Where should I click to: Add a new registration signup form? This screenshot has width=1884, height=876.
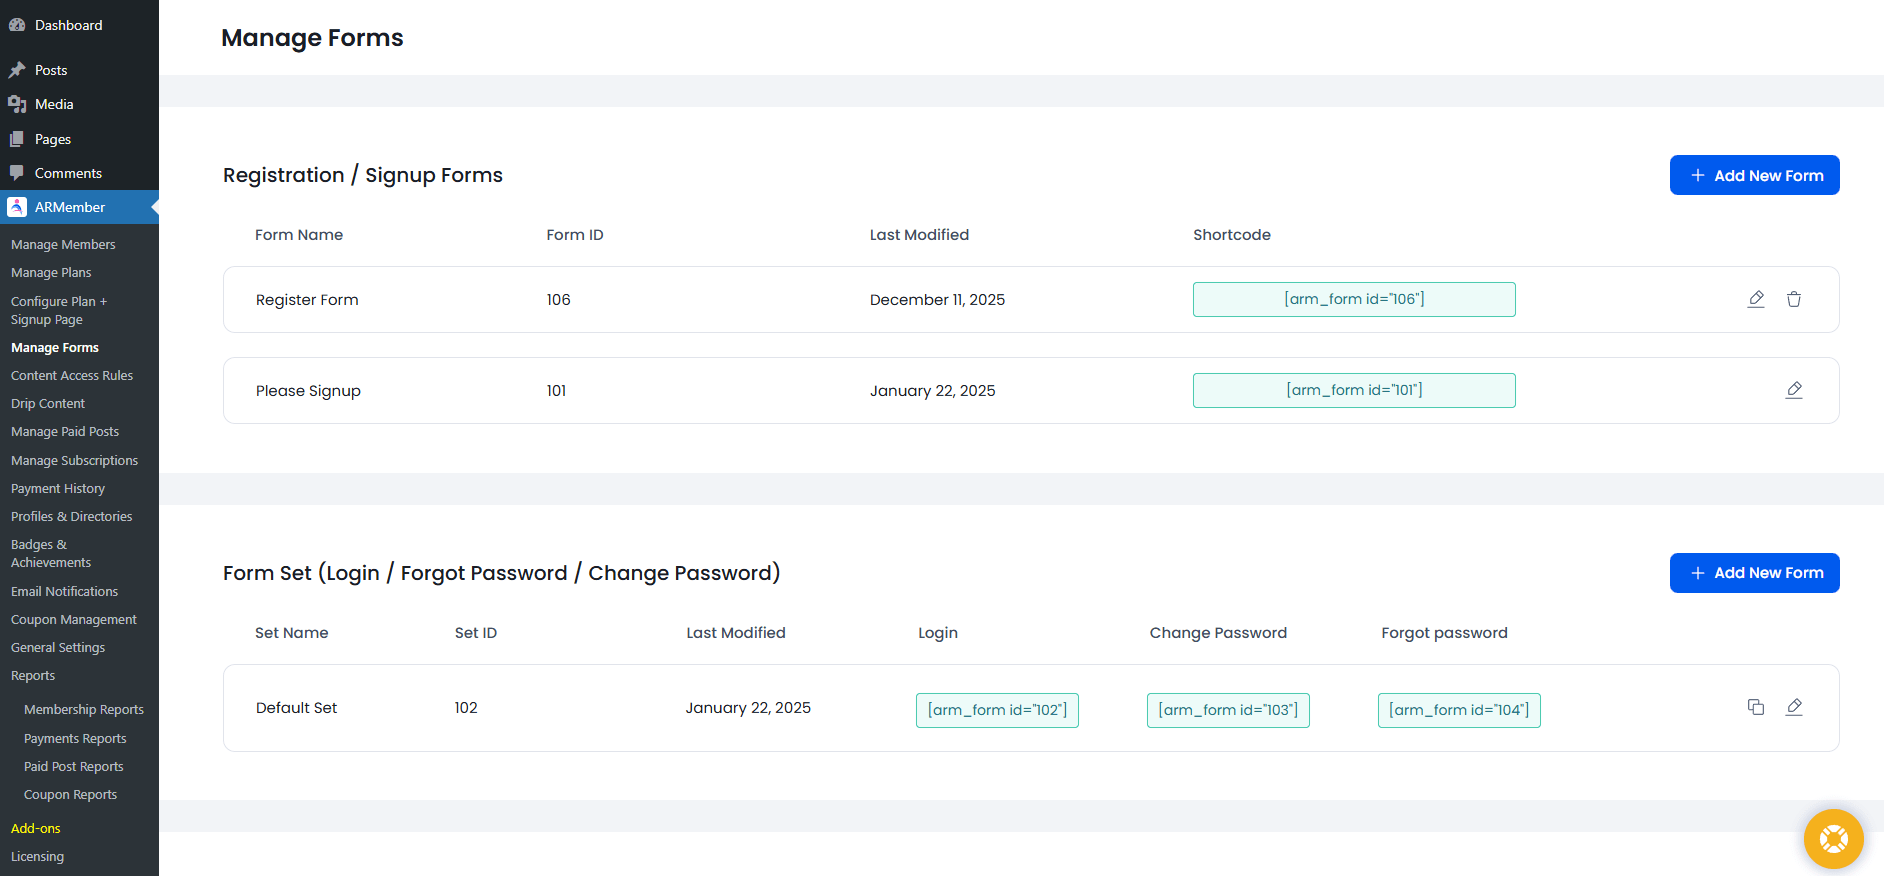click(x=1754, y=175)
